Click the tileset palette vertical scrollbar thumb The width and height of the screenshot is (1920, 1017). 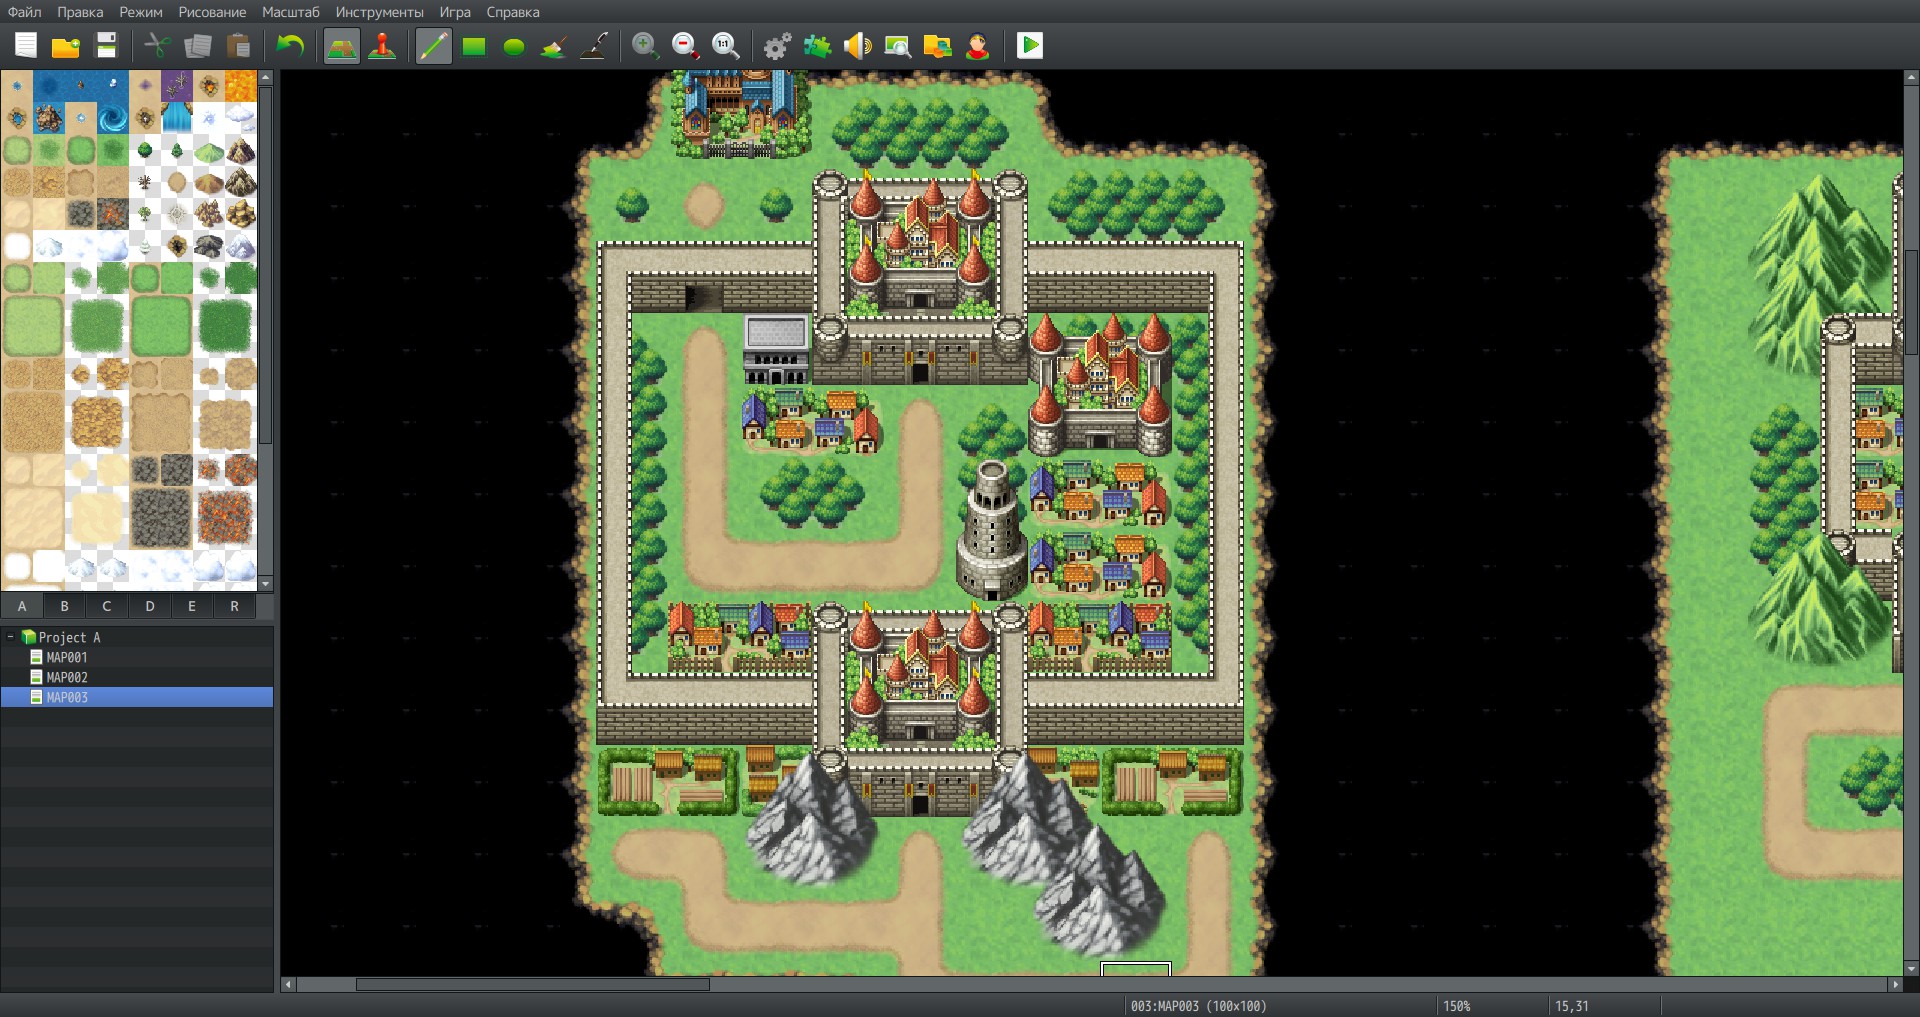point(265,265)
